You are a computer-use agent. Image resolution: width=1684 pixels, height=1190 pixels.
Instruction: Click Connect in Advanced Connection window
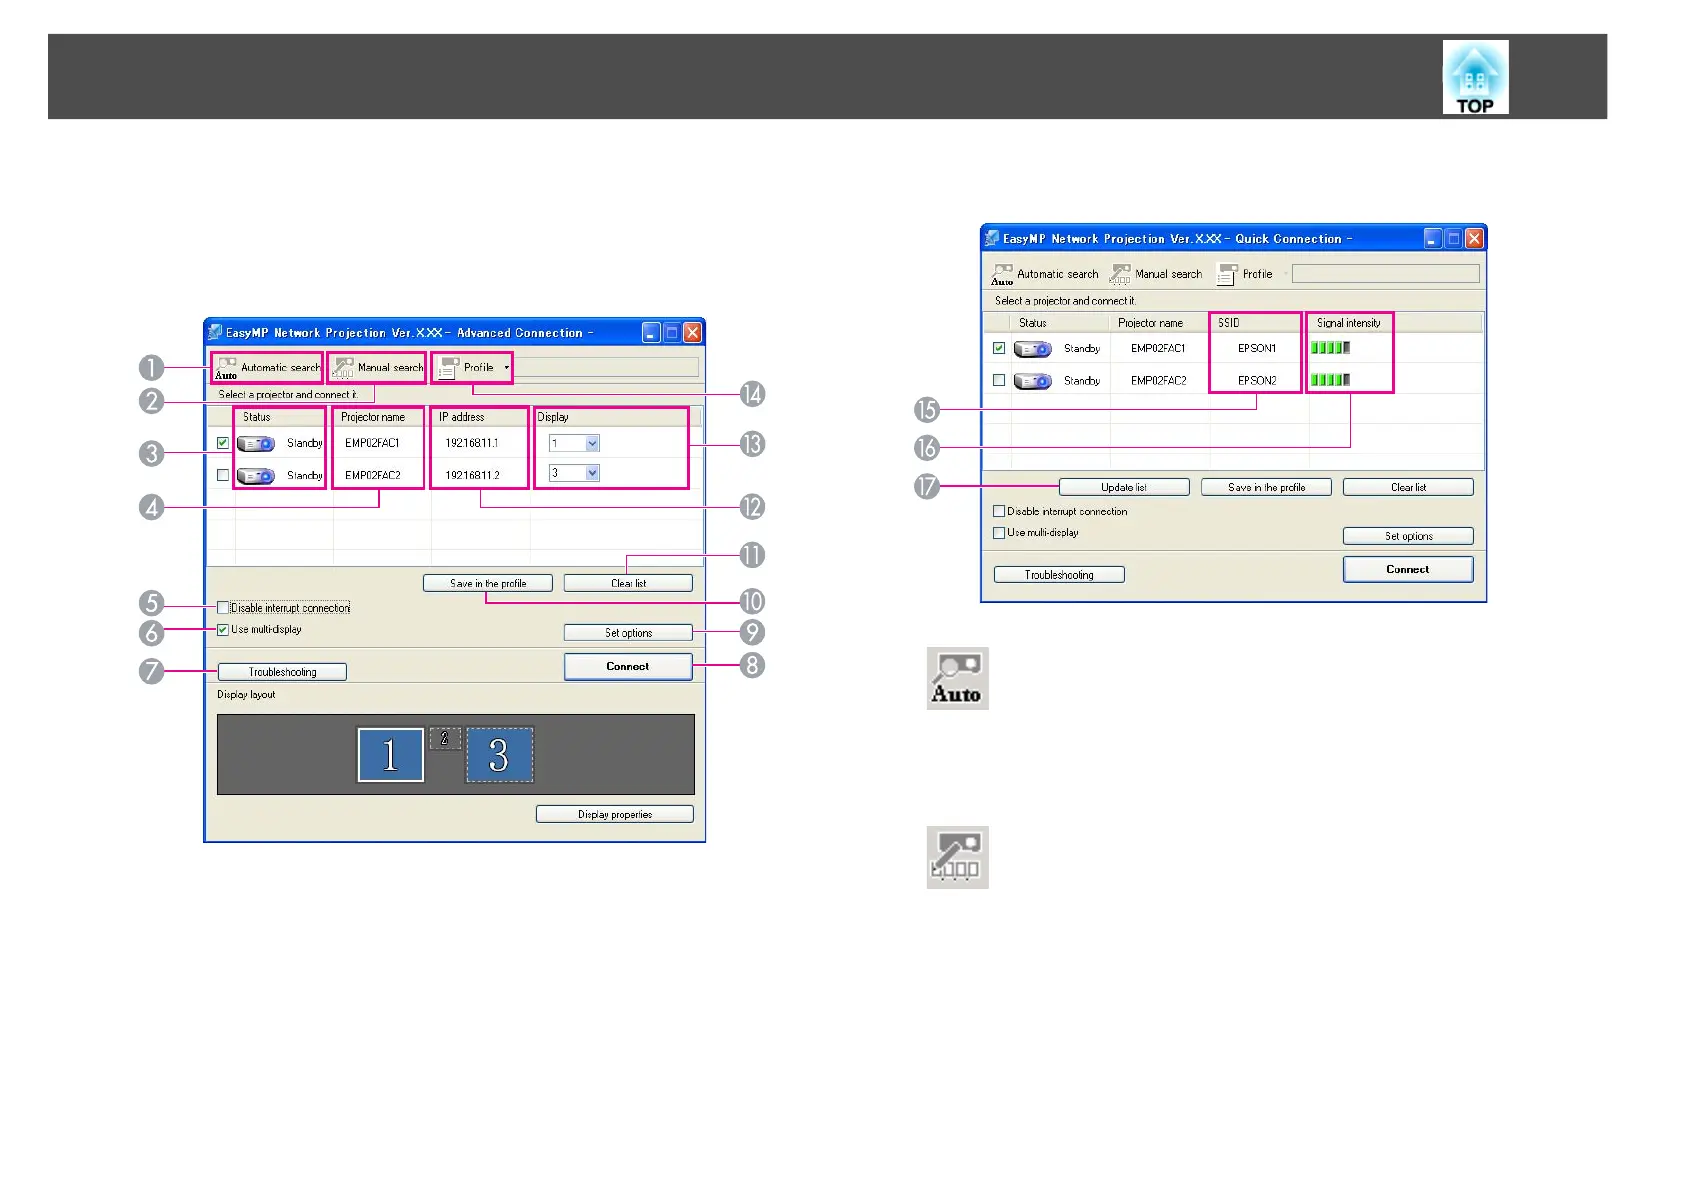click(x=628, y=666)
